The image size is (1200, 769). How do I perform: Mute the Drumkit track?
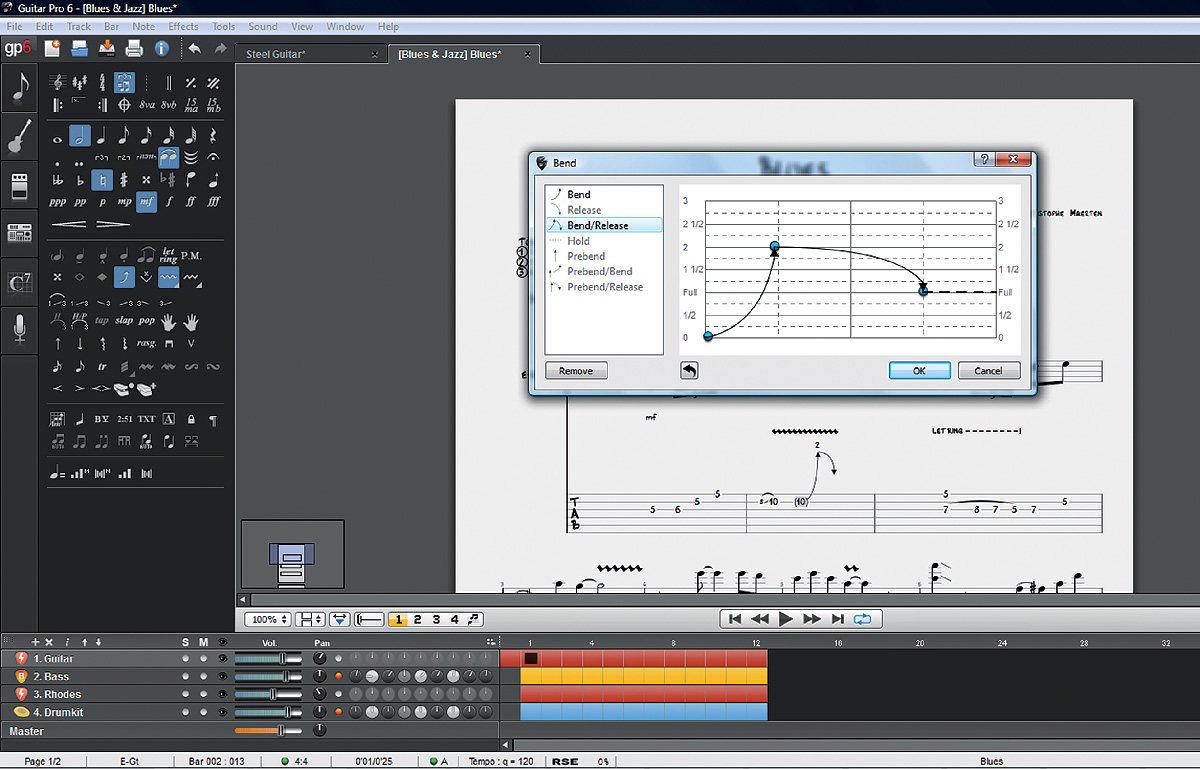(203, 712)
